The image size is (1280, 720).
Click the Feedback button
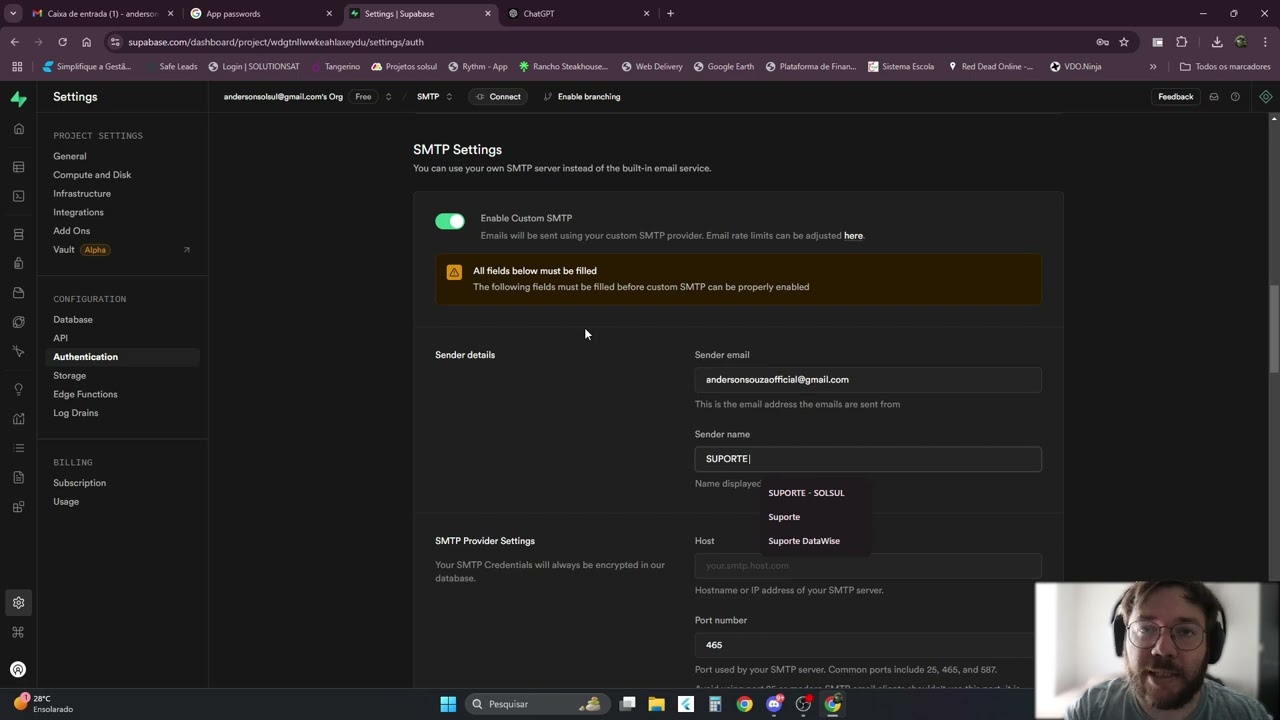click(x=1175, y=97)
